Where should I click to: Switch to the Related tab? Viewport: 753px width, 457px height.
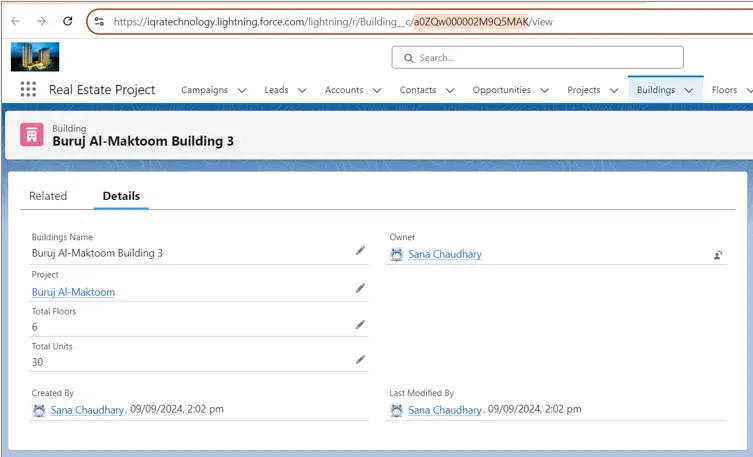click(48, 196)
